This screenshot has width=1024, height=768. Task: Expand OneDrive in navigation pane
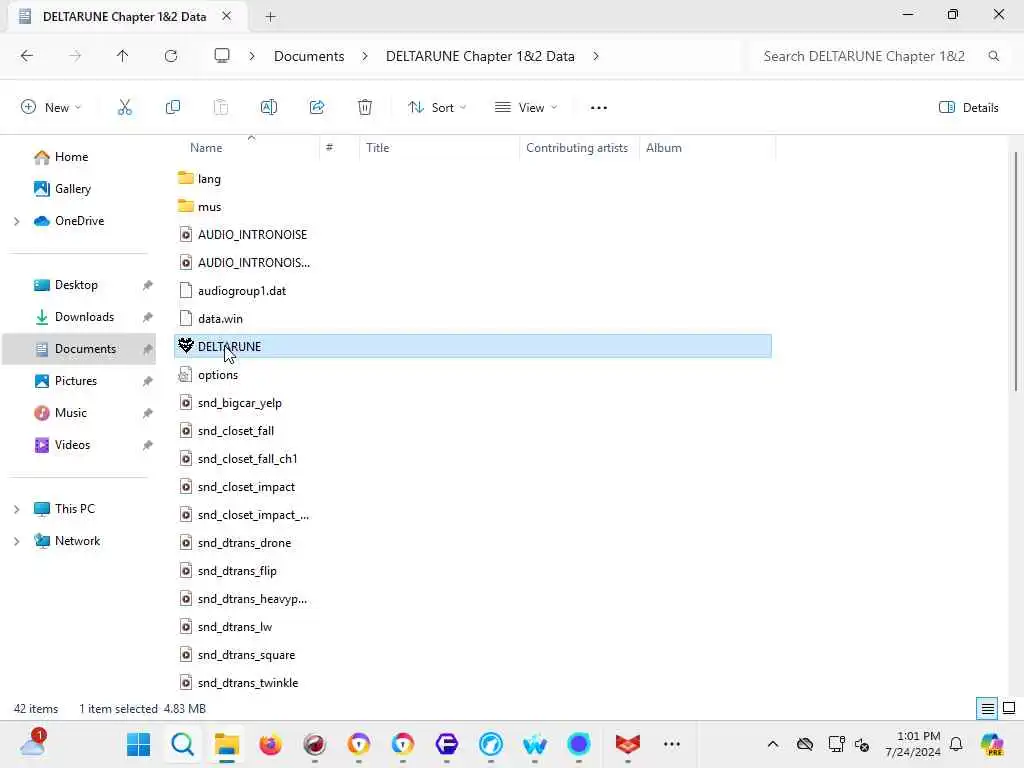point(16,221)
